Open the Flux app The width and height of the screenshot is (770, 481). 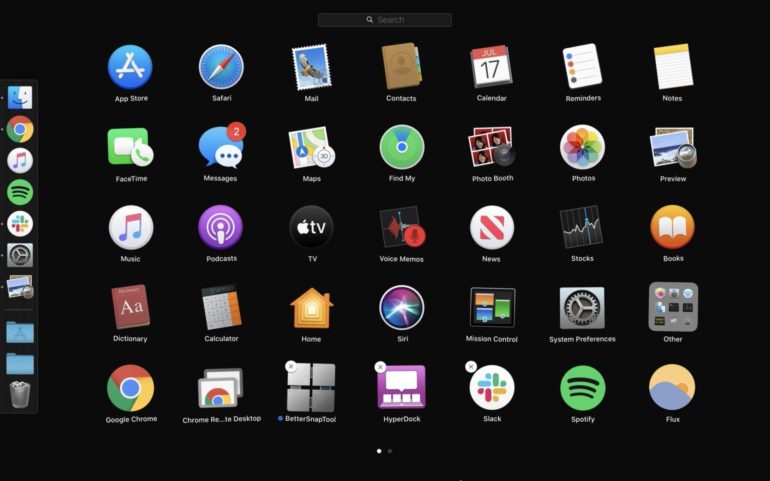tap(672, 388)
